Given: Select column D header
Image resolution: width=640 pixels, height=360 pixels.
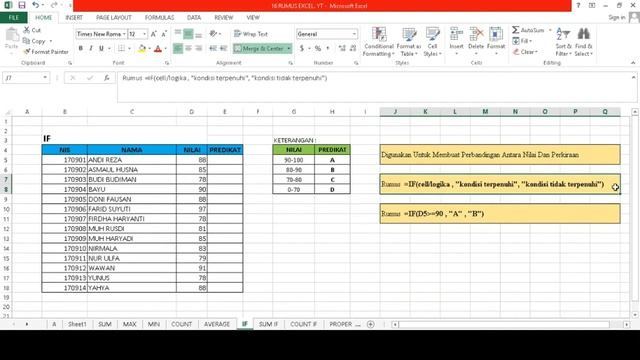Looking at the screenshot, I should (191, 111).
